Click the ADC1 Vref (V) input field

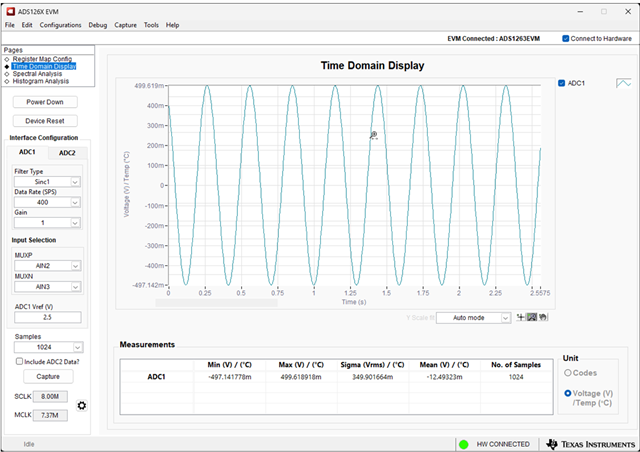pos(48,317)
